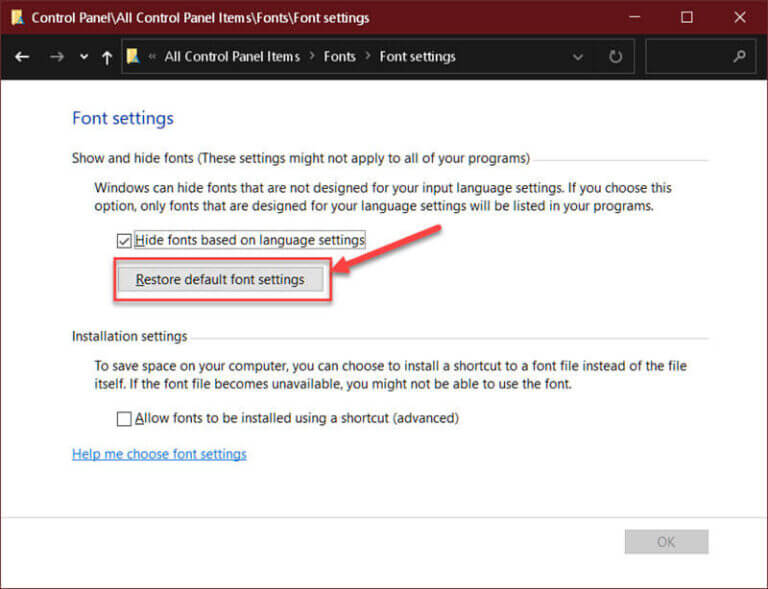The image size is (768, 589).
Task: Expand the double-chevron before All Control Panel Items
Action: (x=152, y=56)
